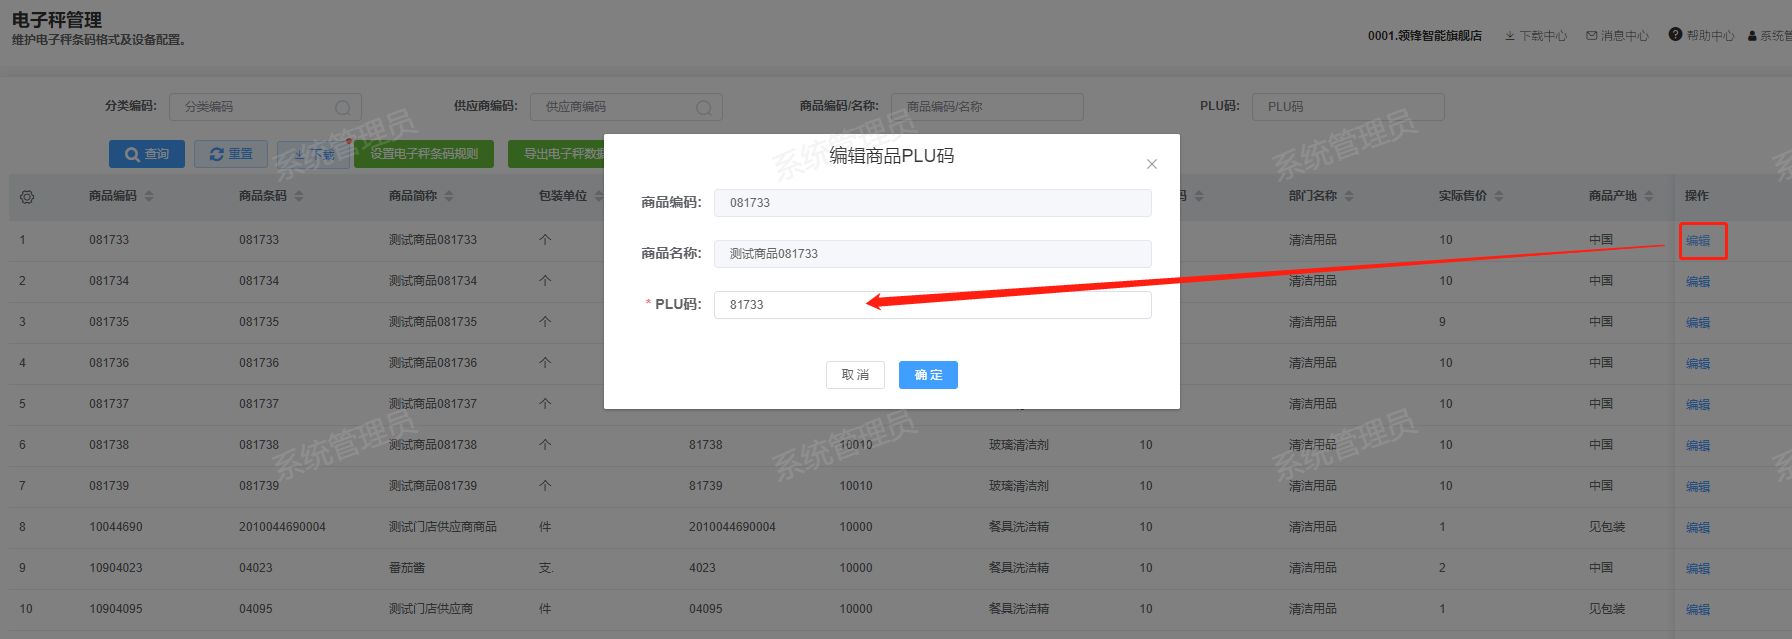Click the page title 电子秤管理
1792x639 pixels.
[x=57, y=20]
